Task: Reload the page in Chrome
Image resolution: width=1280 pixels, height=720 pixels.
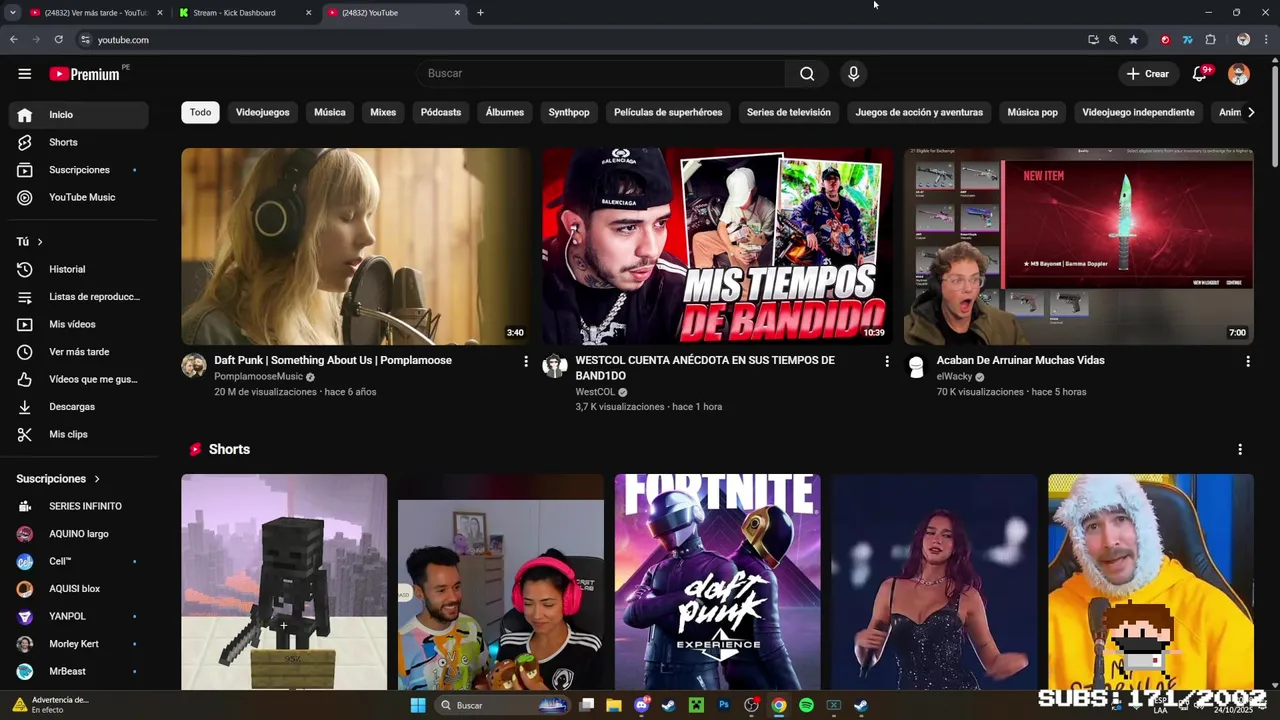Action: click(x=59, y=40)
